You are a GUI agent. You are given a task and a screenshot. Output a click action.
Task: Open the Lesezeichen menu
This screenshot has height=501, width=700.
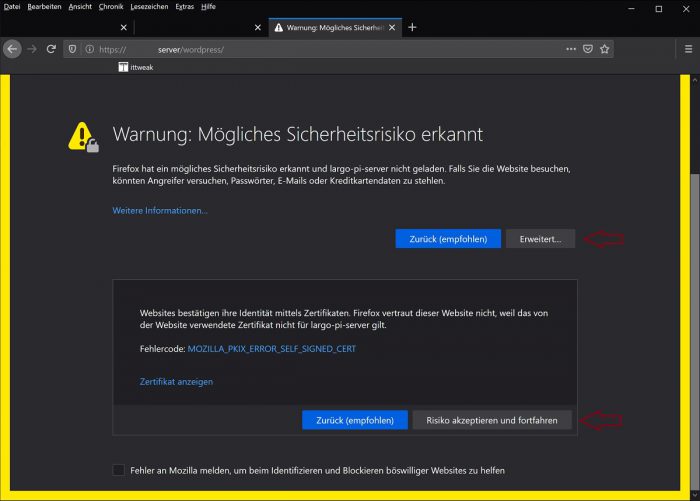coord(149,7)
